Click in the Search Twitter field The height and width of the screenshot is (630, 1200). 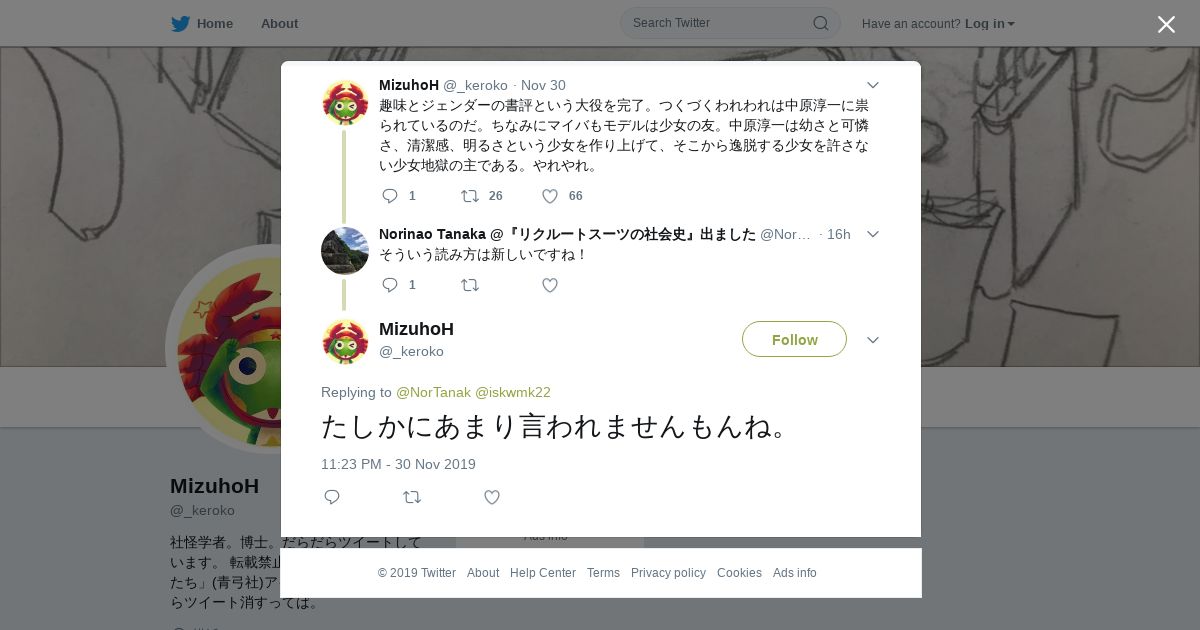720,23
